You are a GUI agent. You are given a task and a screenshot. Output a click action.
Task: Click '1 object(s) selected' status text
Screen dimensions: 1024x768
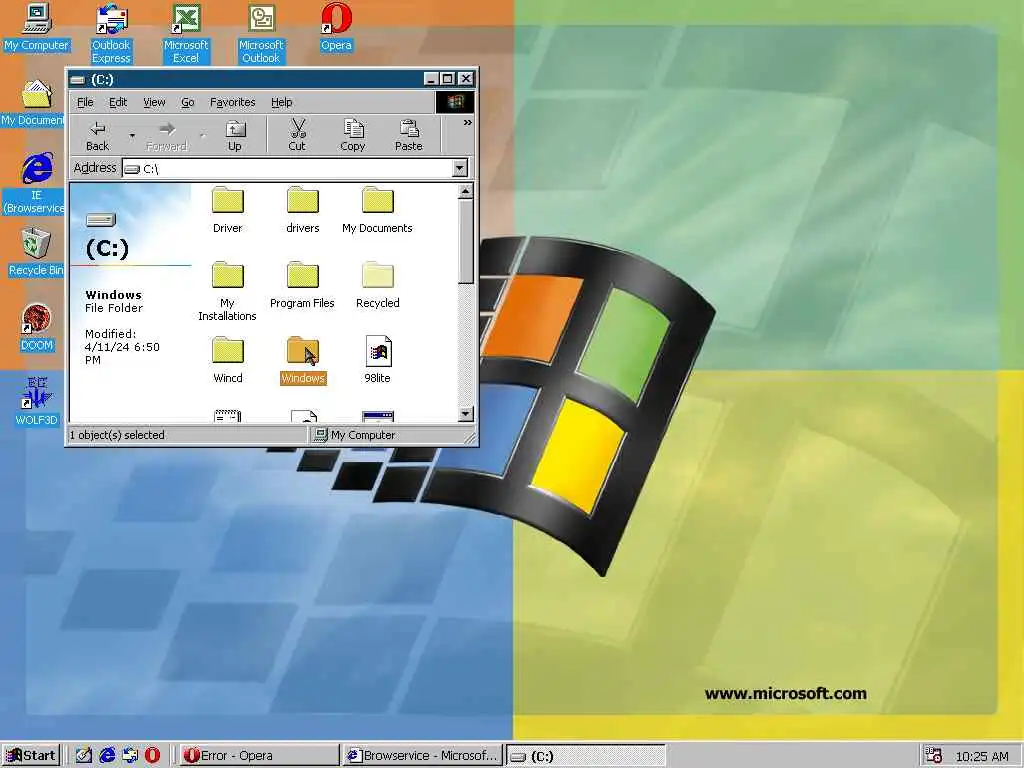coord(117,435)
